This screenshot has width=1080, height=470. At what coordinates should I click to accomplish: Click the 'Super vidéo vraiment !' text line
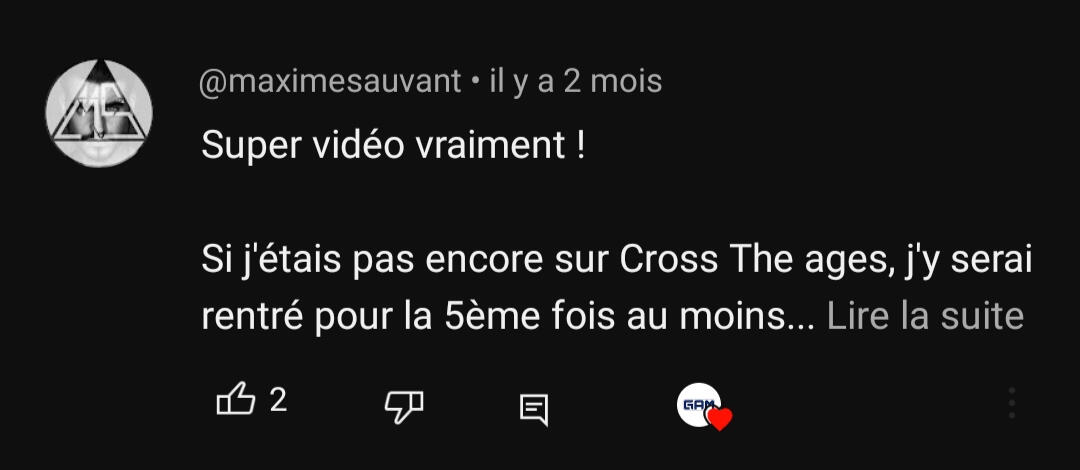393,146
